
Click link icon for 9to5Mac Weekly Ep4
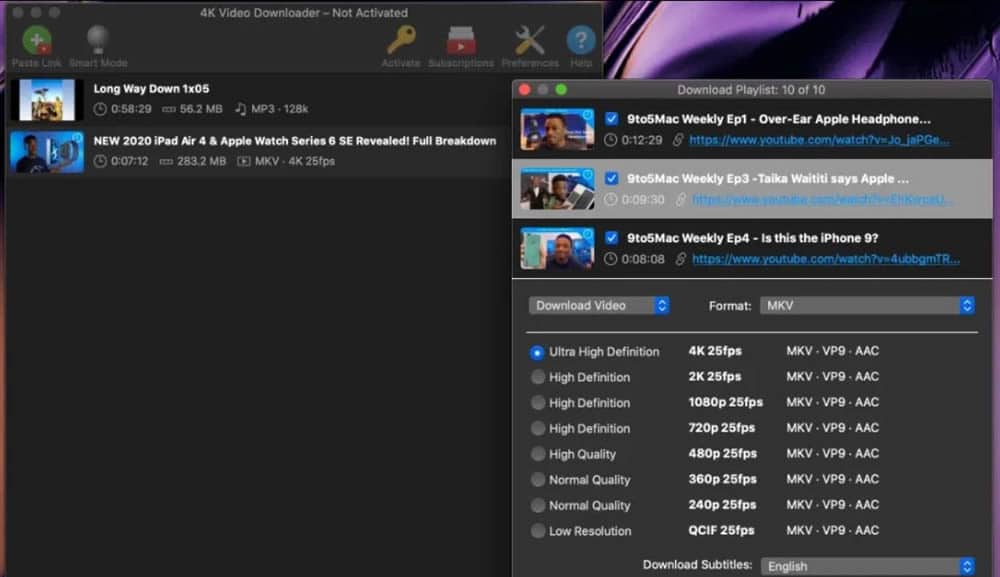coord(680,259)
